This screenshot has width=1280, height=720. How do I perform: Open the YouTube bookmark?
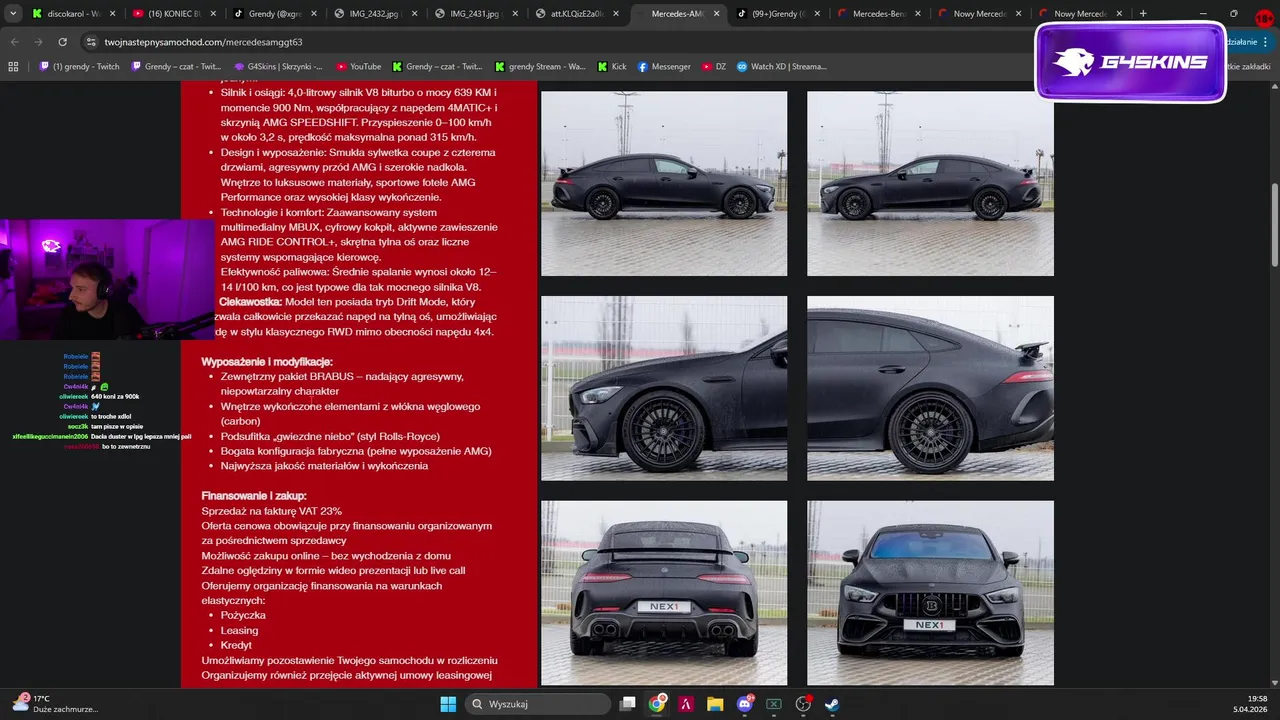point(358,66)
